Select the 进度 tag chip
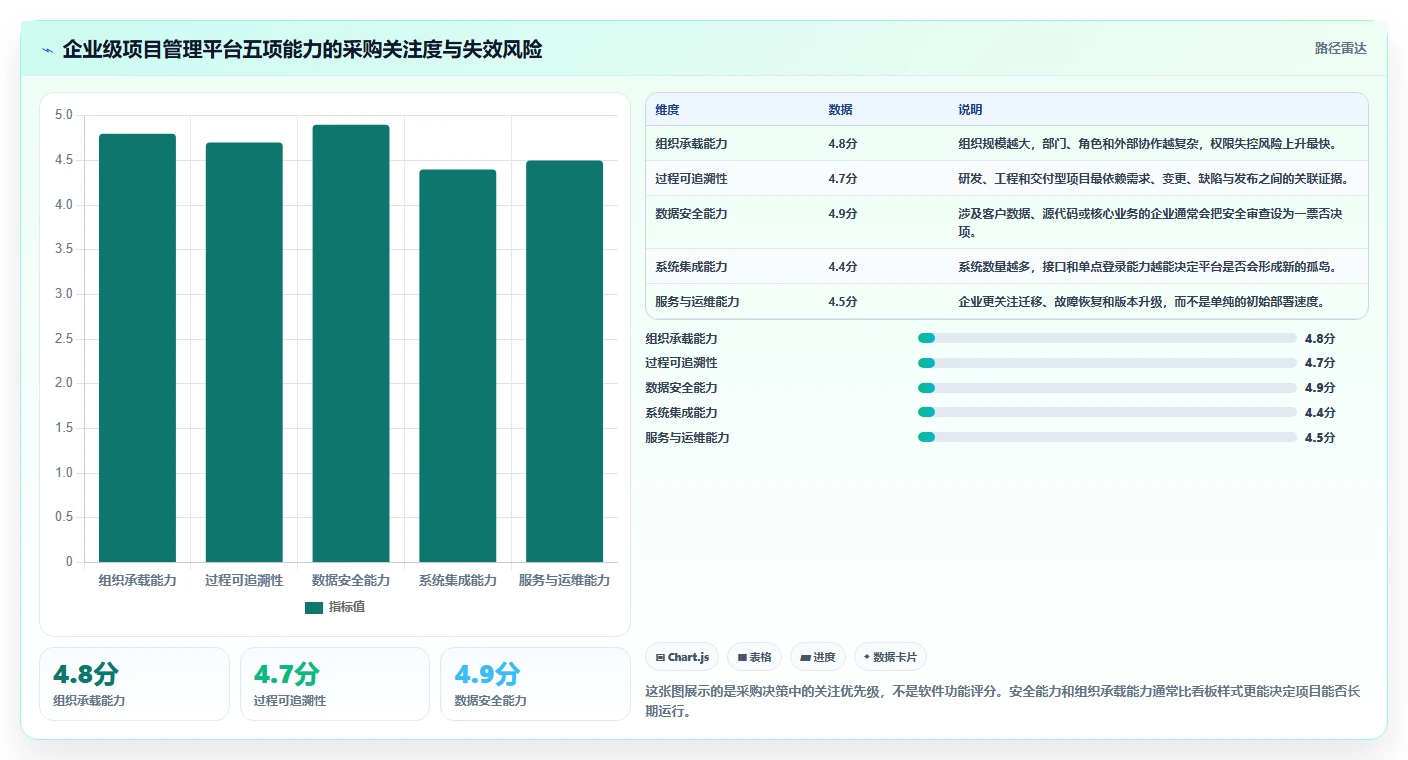The height and width of the screenshot is (760, 1408). (818, 657)
